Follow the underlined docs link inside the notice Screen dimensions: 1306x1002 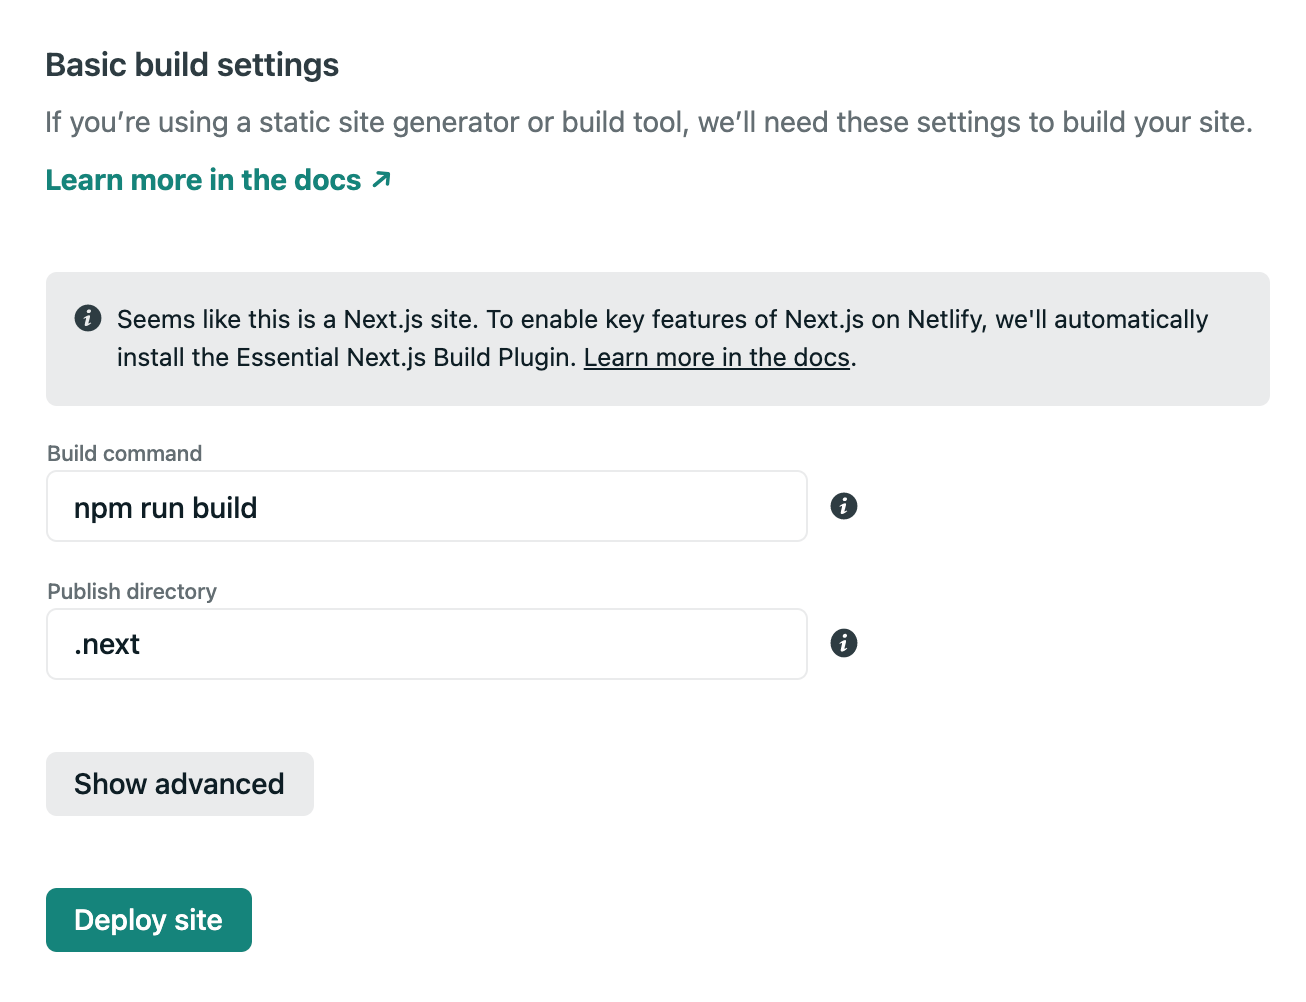pos(716,358)
